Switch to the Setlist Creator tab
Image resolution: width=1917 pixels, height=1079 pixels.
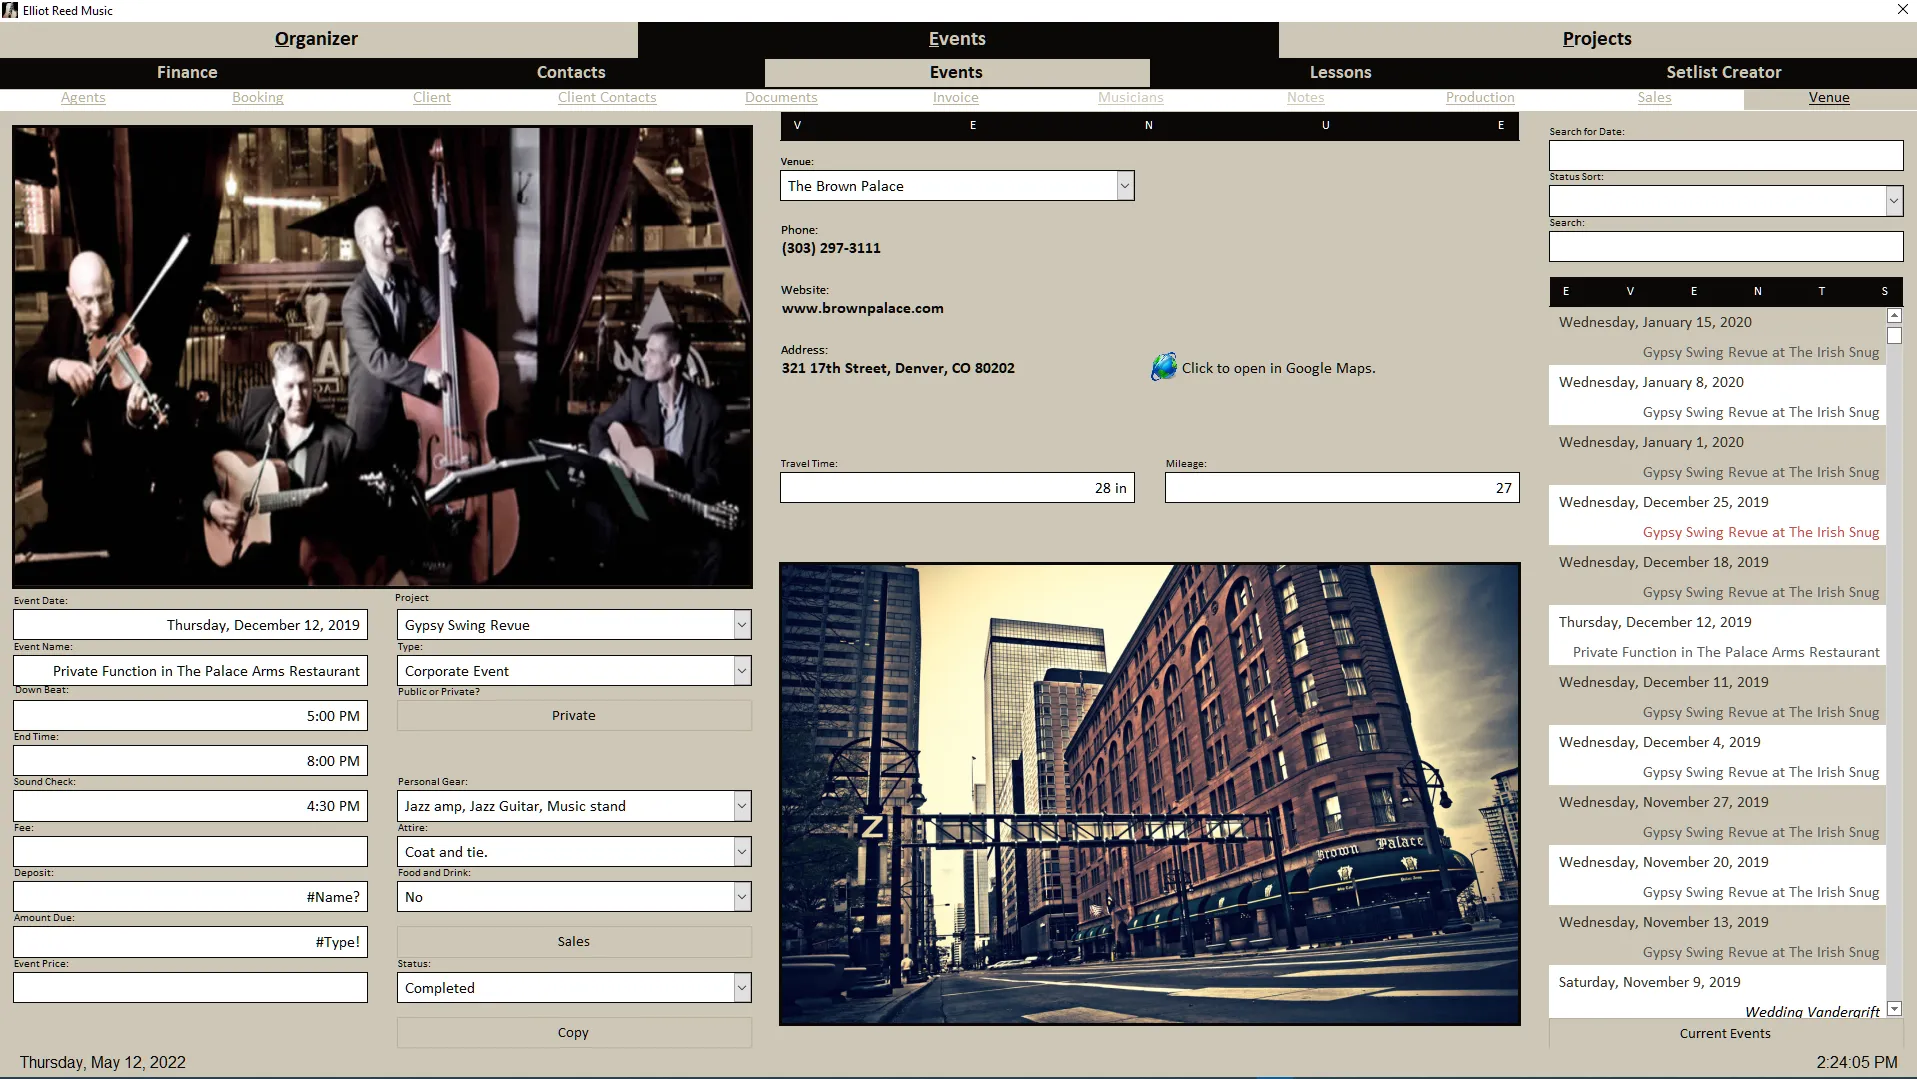(1723, 72)
